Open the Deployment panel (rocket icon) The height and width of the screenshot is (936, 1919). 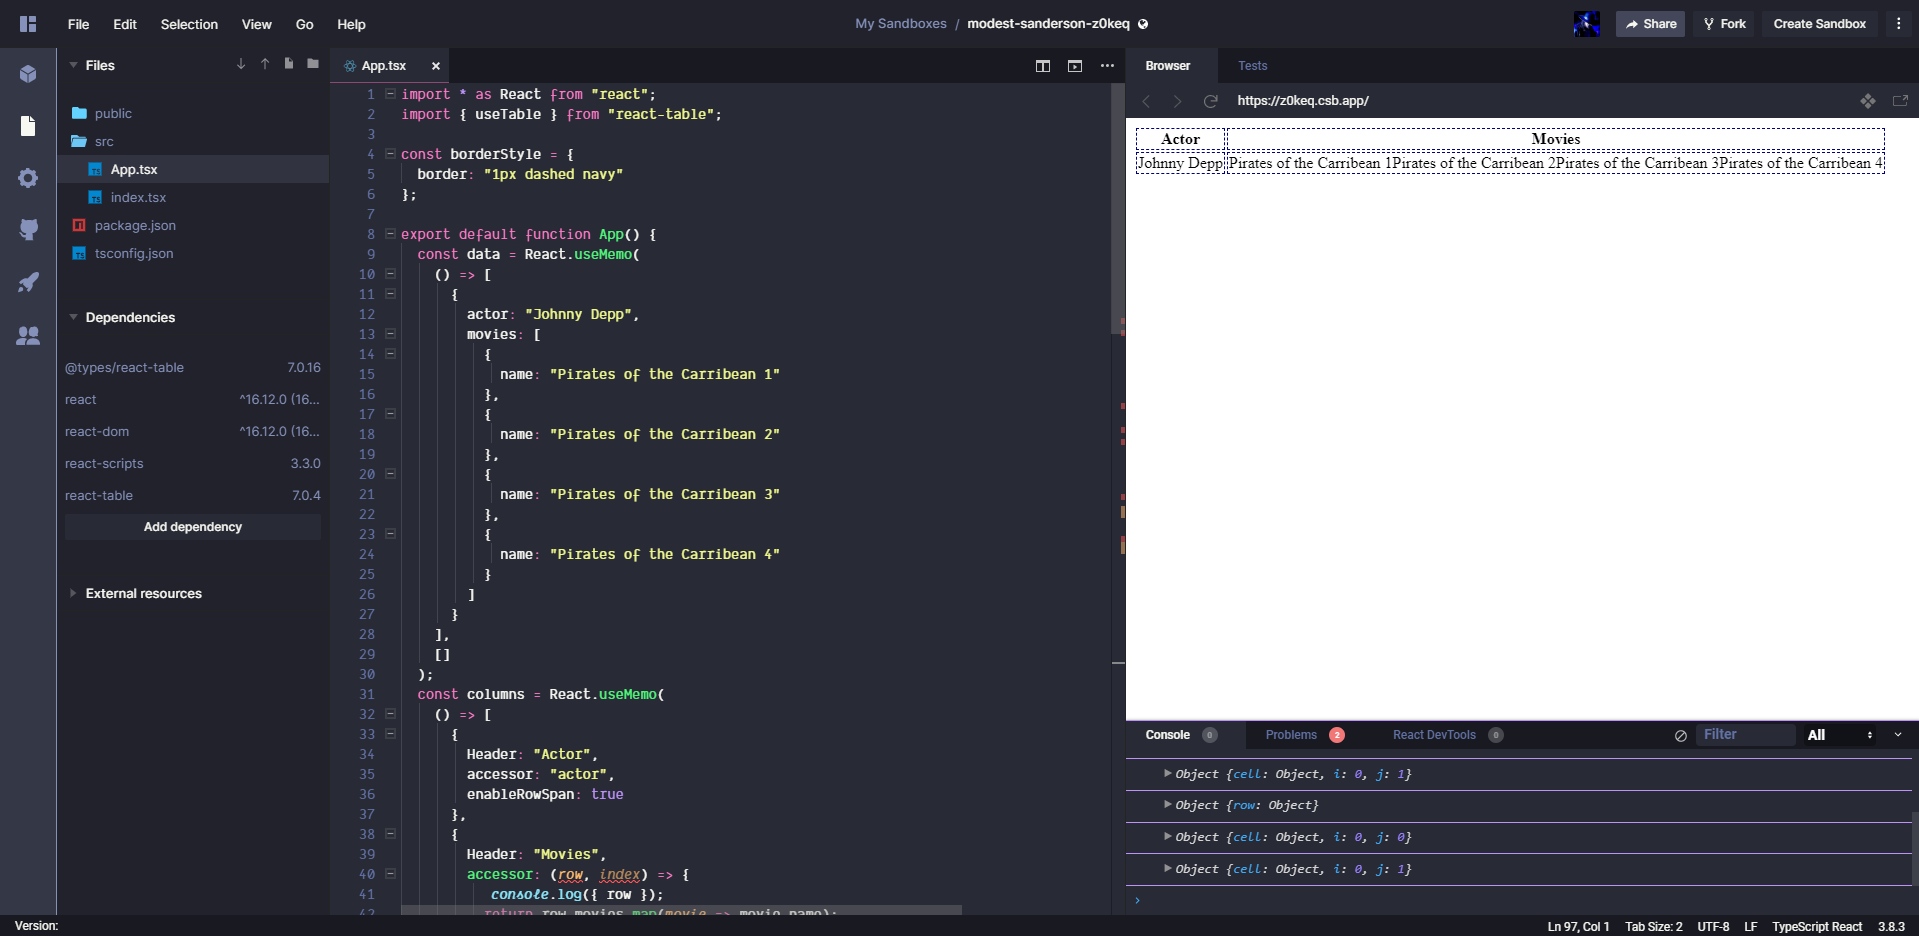(28, 283)
